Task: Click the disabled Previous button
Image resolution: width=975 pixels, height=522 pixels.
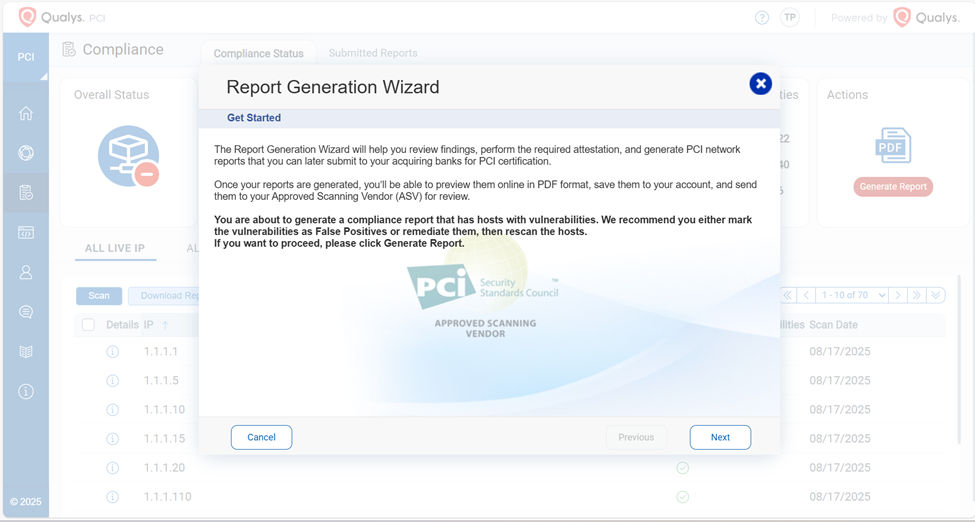Action: click(x=635, y=437)
